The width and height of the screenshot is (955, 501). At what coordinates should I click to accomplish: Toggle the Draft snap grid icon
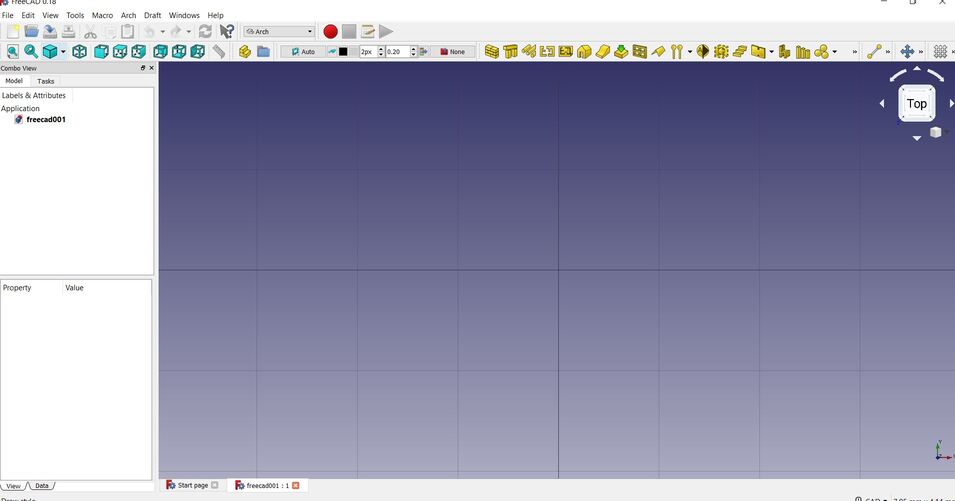(940, 52)
